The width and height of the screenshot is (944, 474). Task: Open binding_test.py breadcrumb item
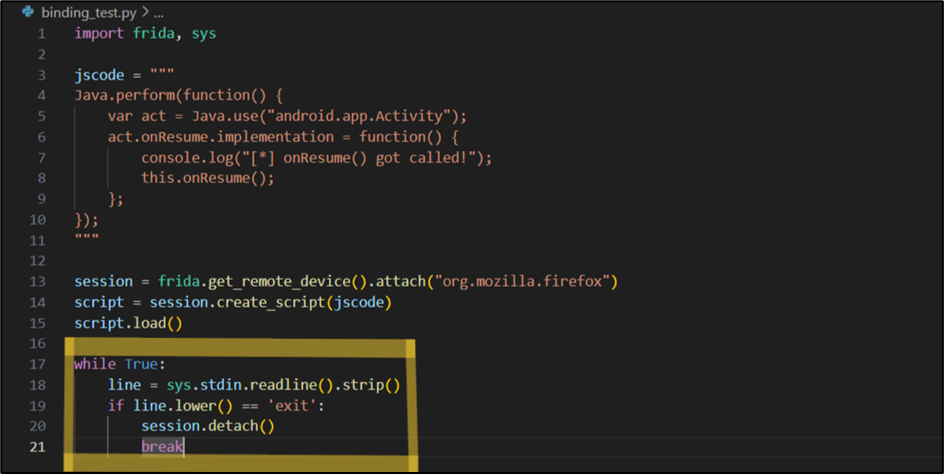pos(89,13)
